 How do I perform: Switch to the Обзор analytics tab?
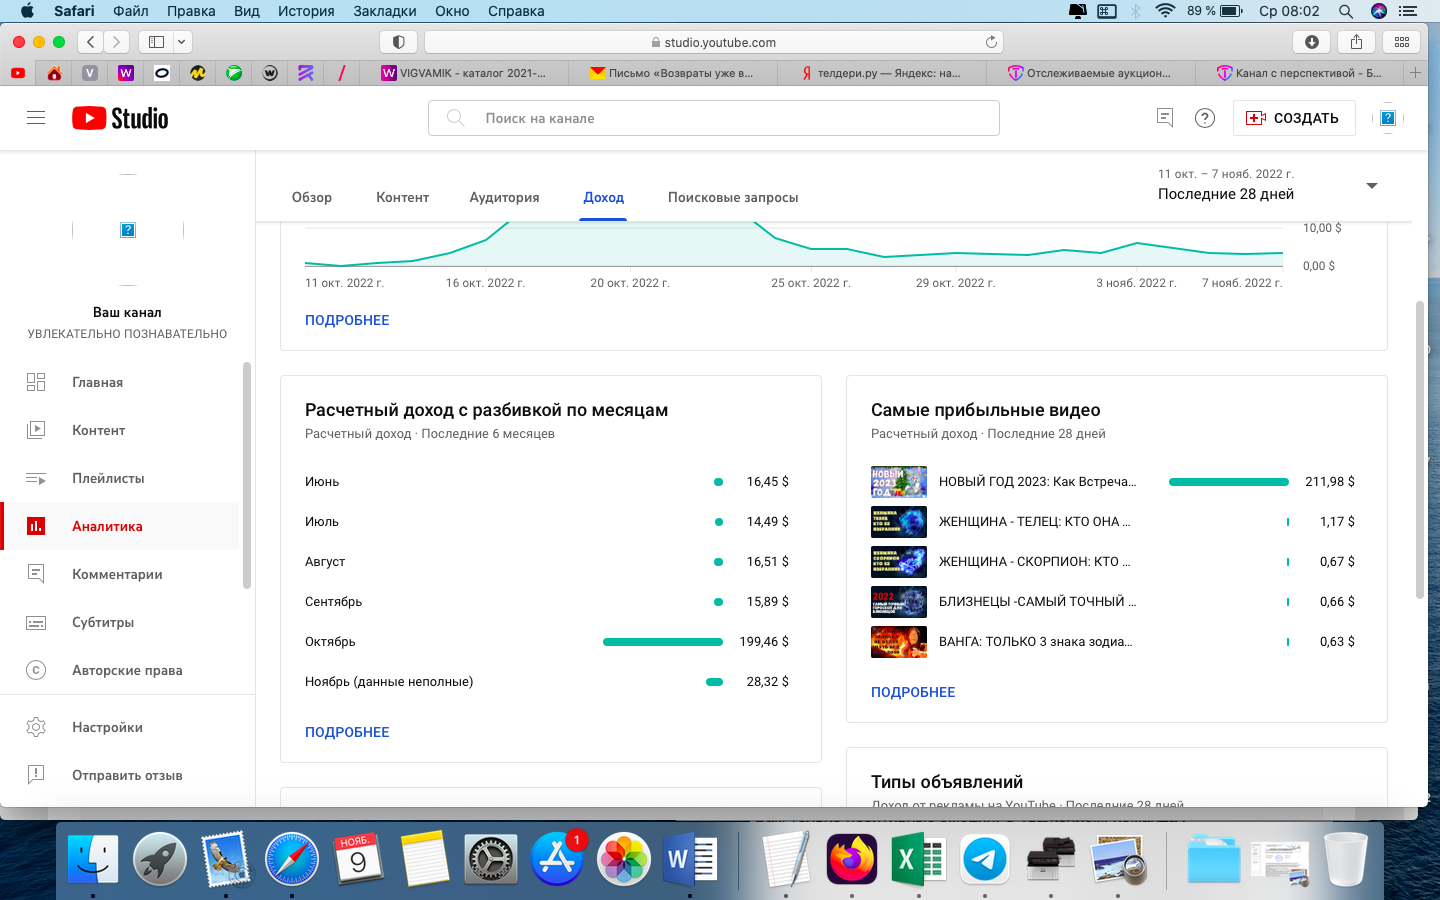[312, 197]
